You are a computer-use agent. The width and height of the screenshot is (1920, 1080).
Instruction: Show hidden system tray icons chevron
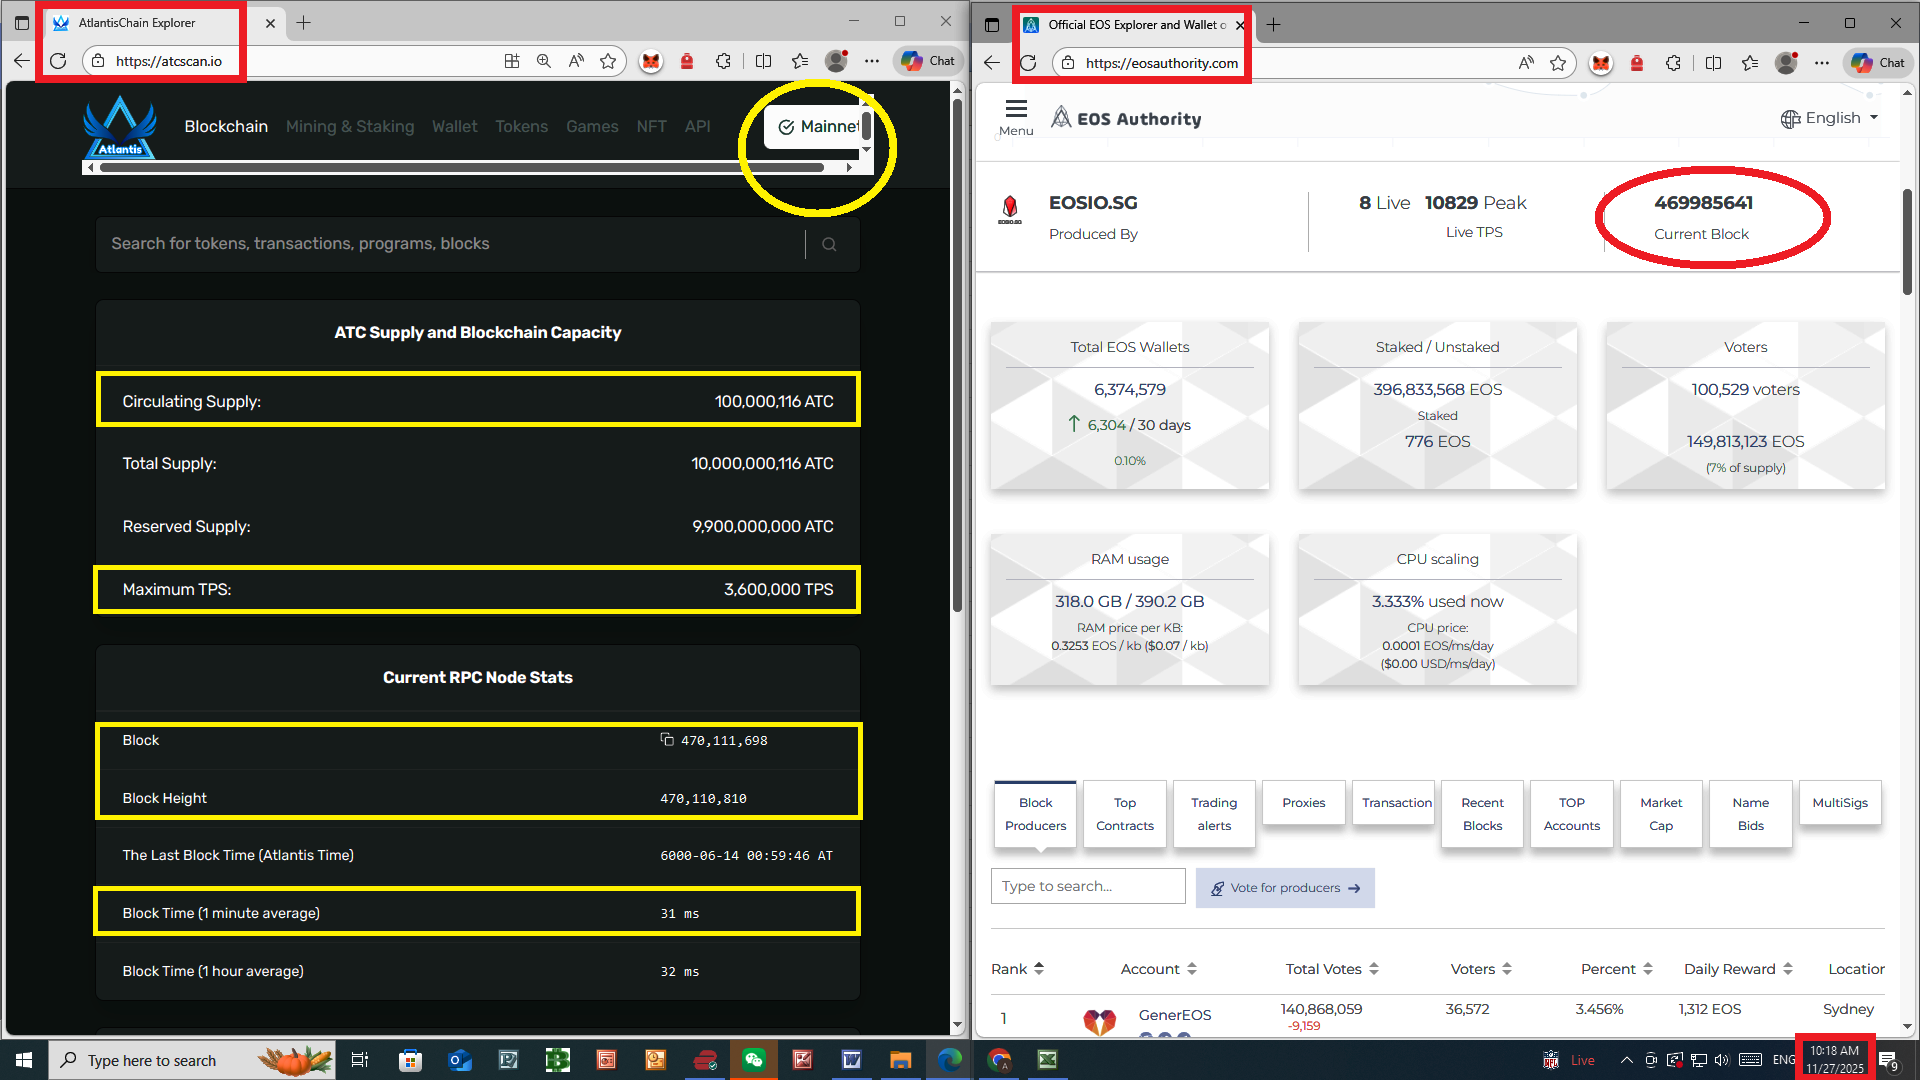pyautogui.click(x=1626, y=1060)
